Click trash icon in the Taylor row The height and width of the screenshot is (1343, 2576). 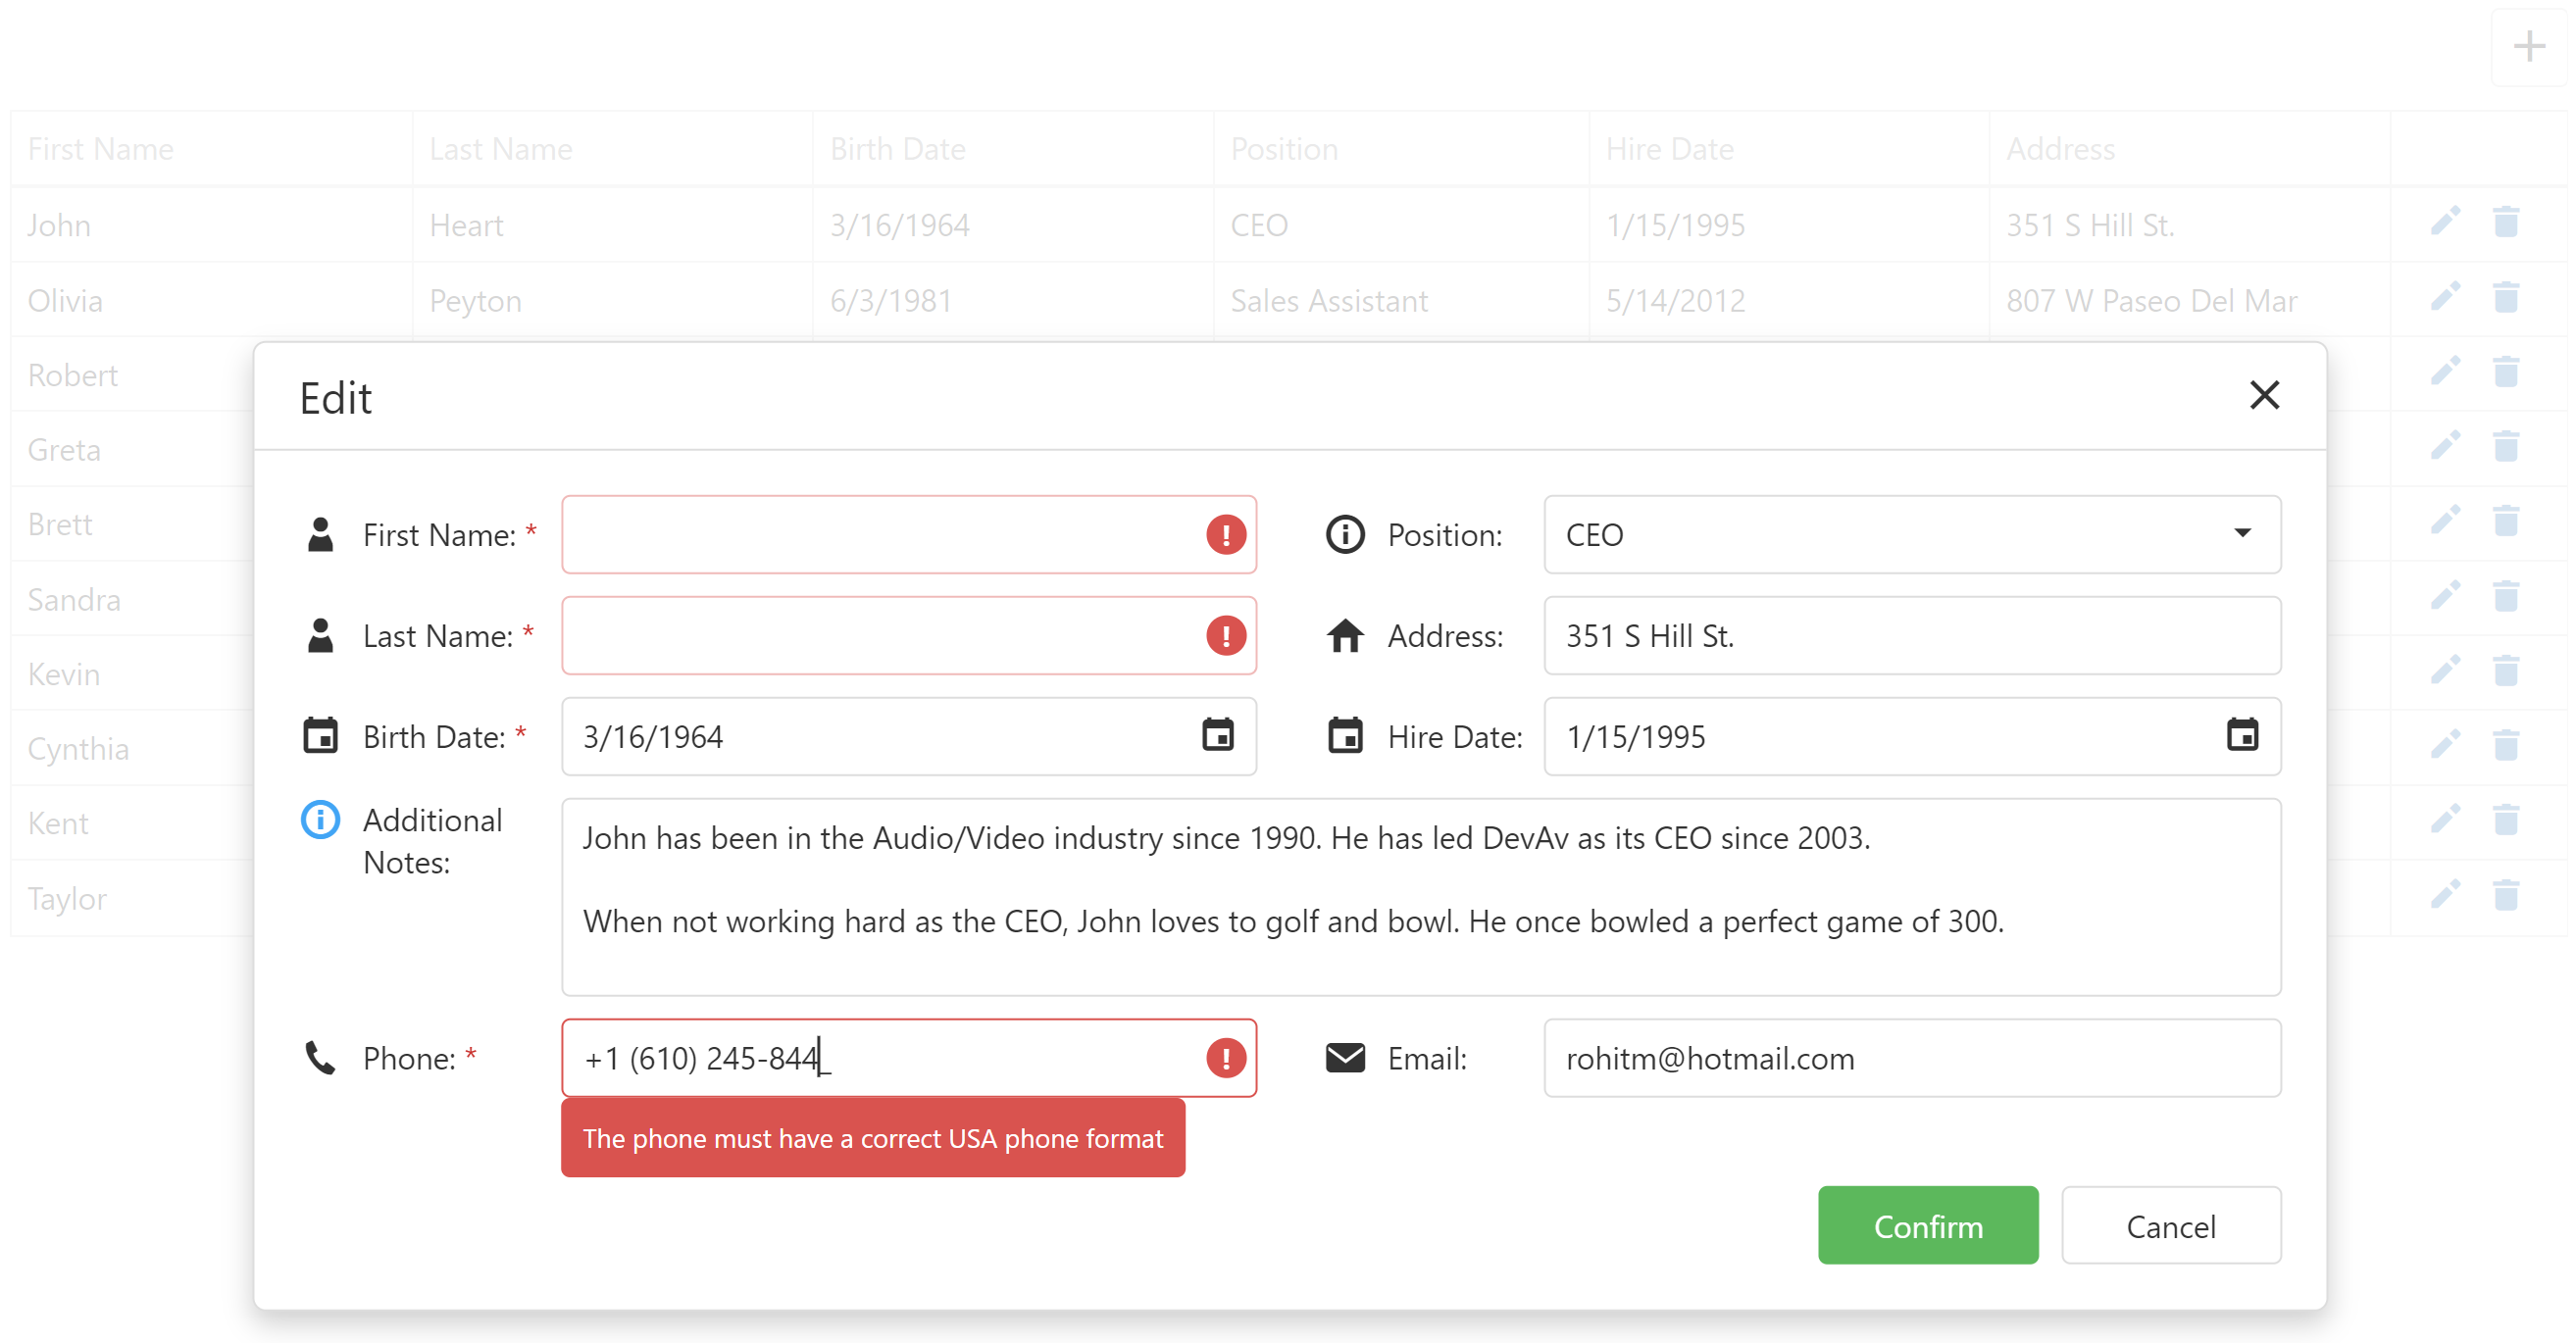tap(2505, 896)
